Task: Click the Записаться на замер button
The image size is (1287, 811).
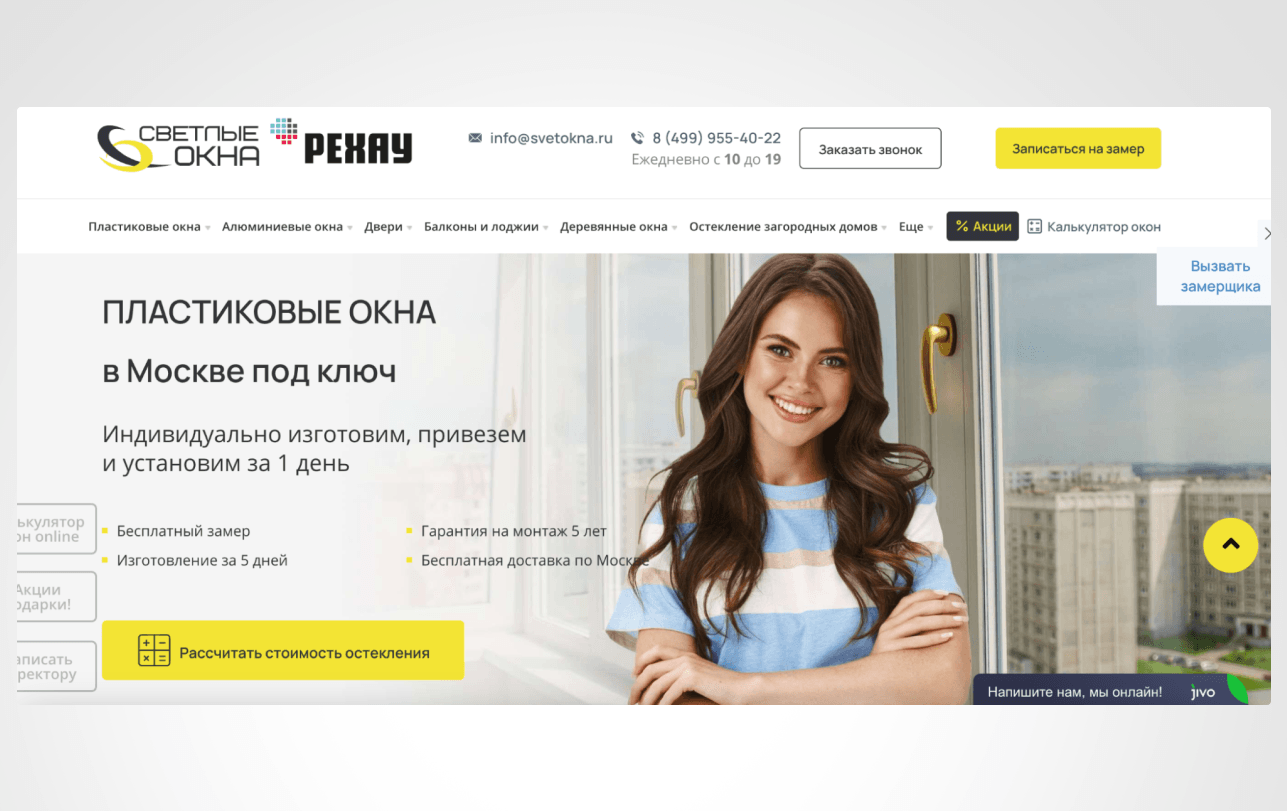Action: 1078,149
